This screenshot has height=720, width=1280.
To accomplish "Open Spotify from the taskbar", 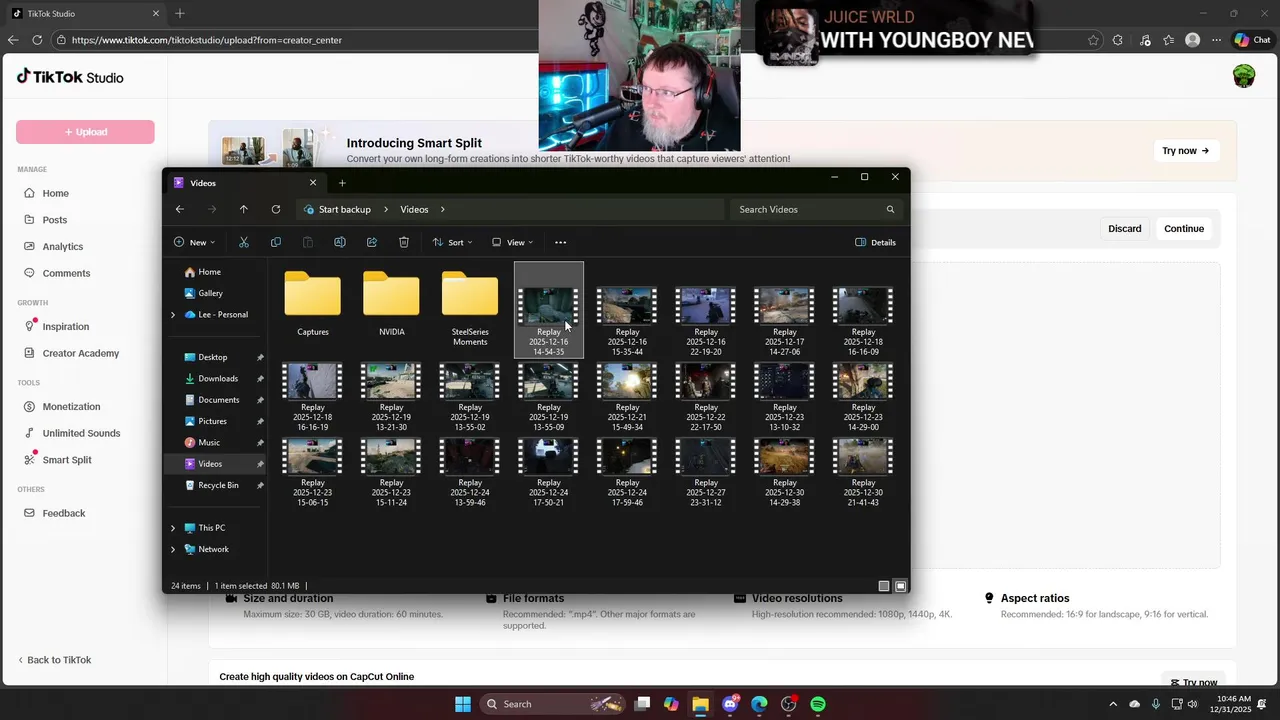I will pyautogui.click(x=818, y=704).
